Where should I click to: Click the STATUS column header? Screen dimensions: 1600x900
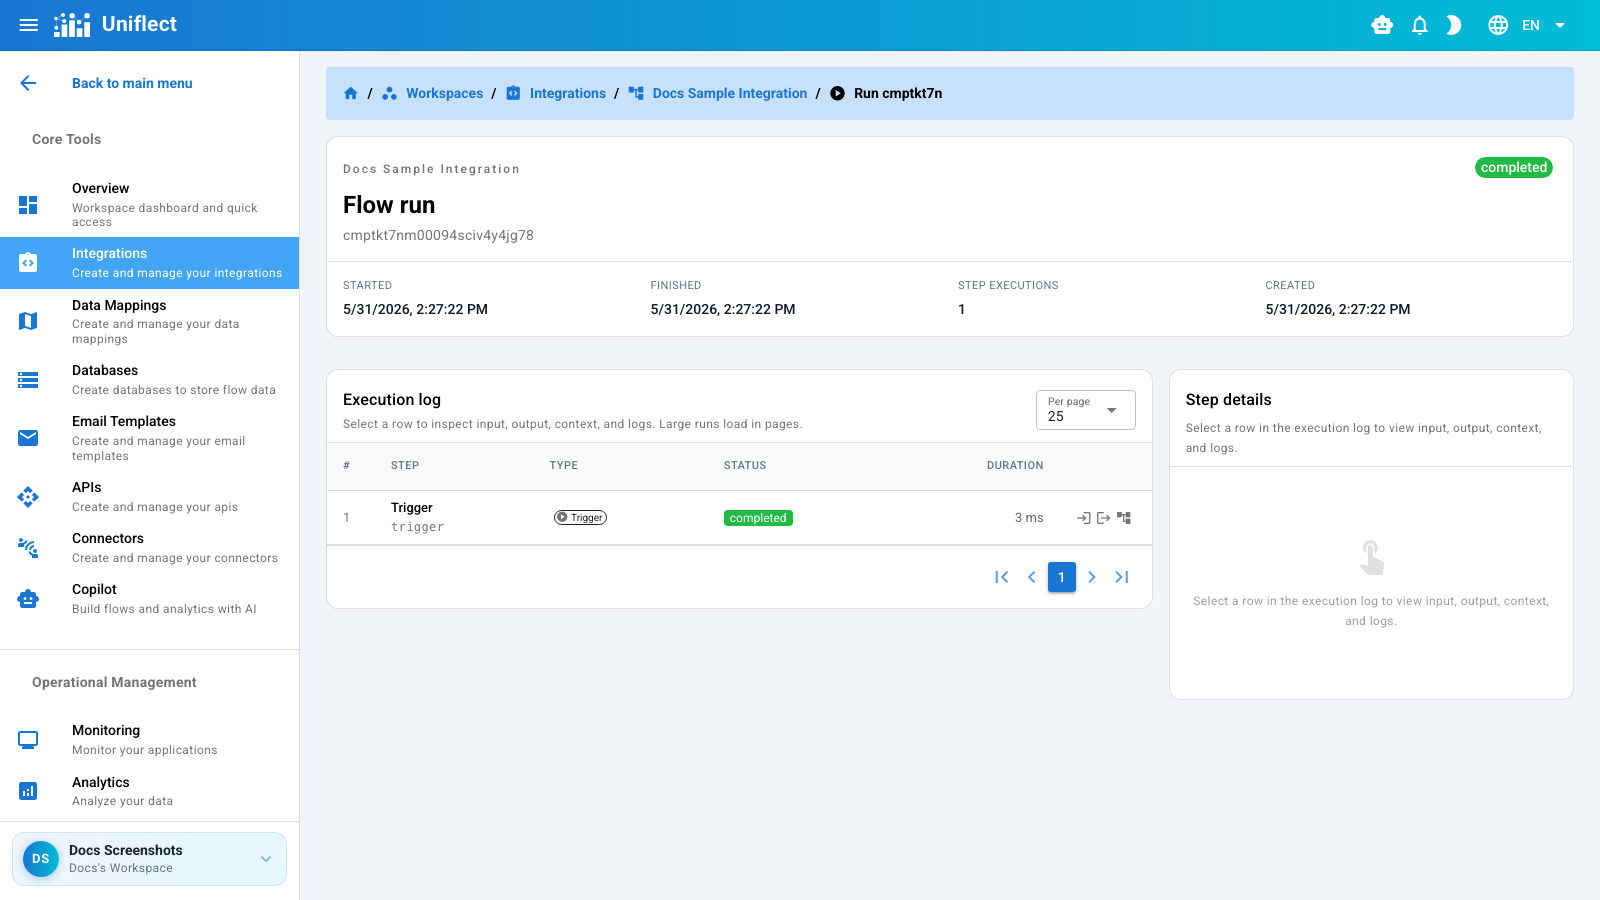coord(745,465)
